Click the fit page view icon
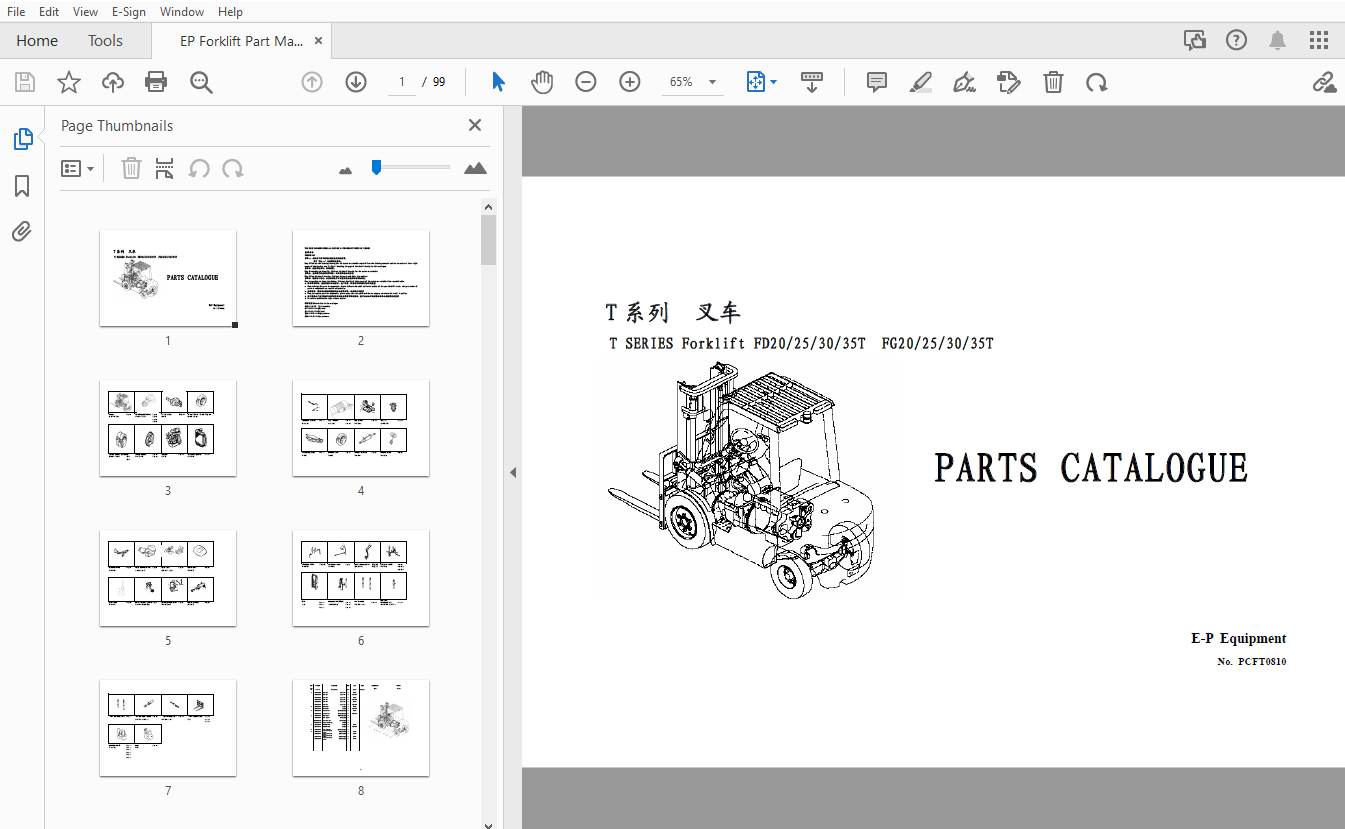1345x829 pixels. pyautogui.click(x=756, y=82)
